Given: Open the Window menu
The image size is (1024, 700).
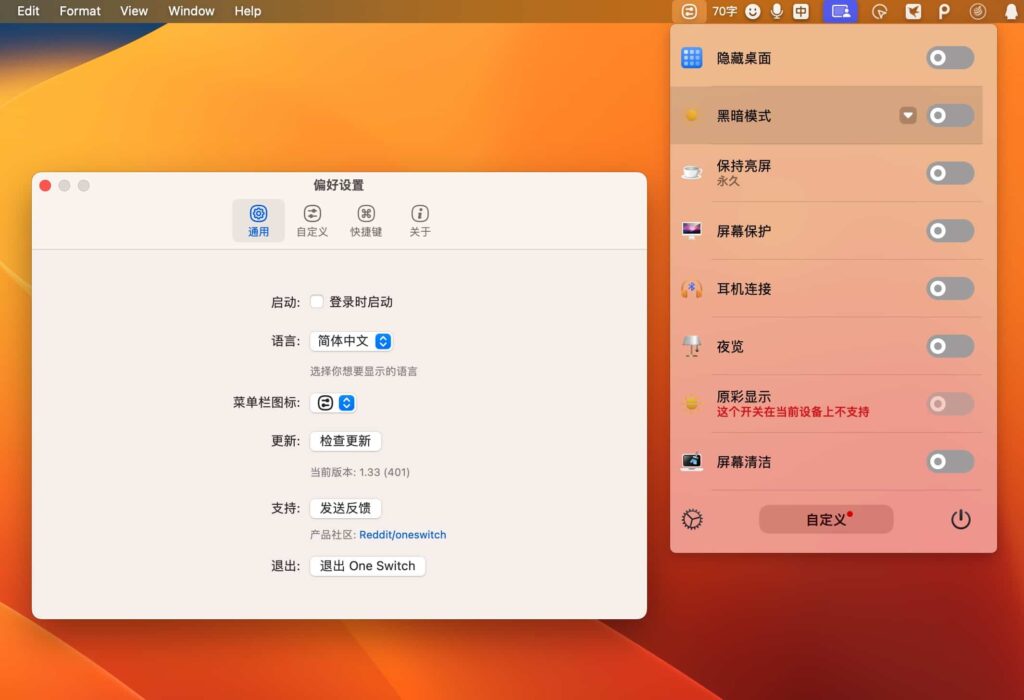Looking at the screenshot, I should [190, 11].
